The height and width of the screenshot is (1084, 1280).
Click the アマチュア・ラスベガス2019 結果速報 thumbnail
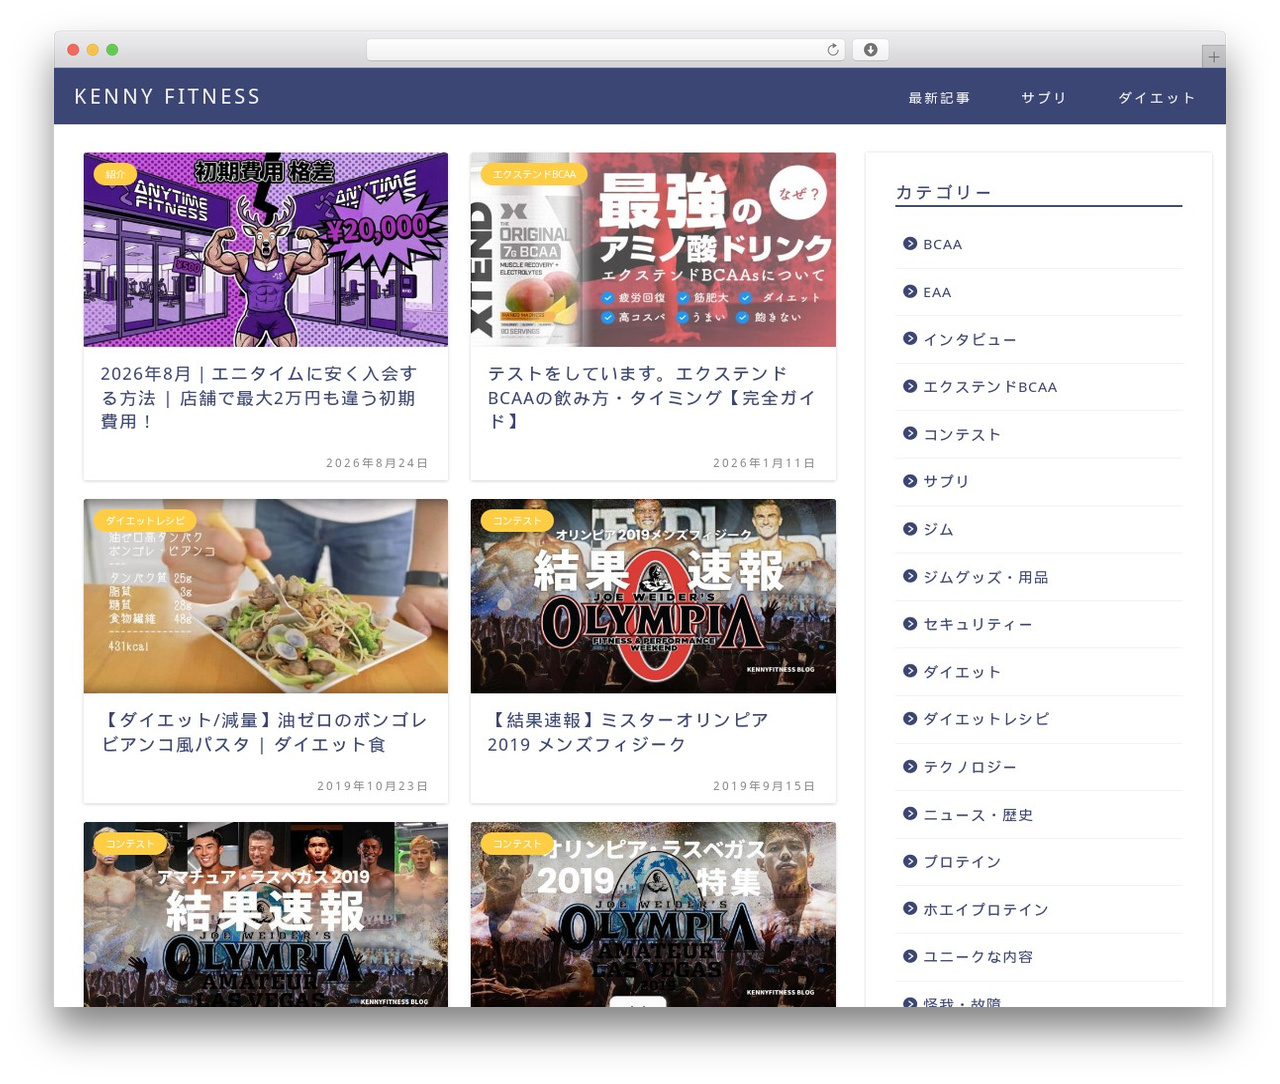(266, 914)
